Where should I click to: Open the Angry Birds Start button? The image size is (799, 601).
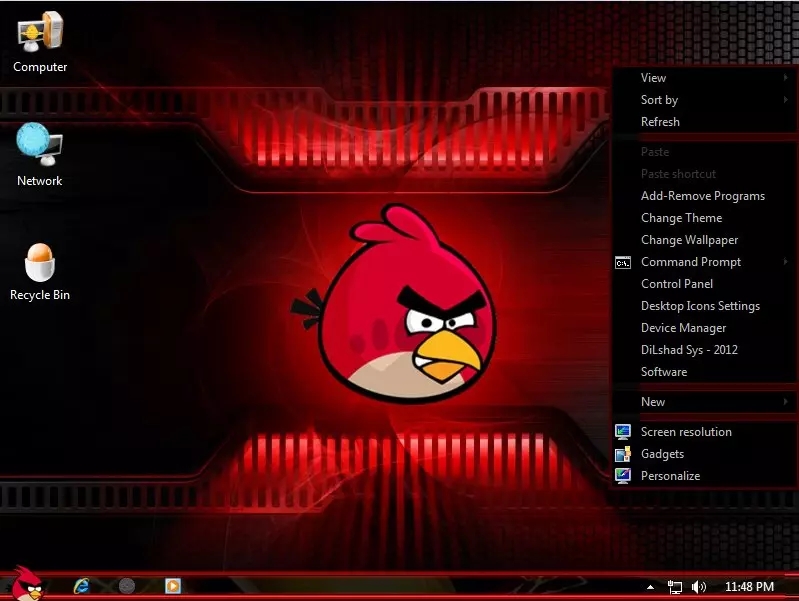(x=25, y=583)
